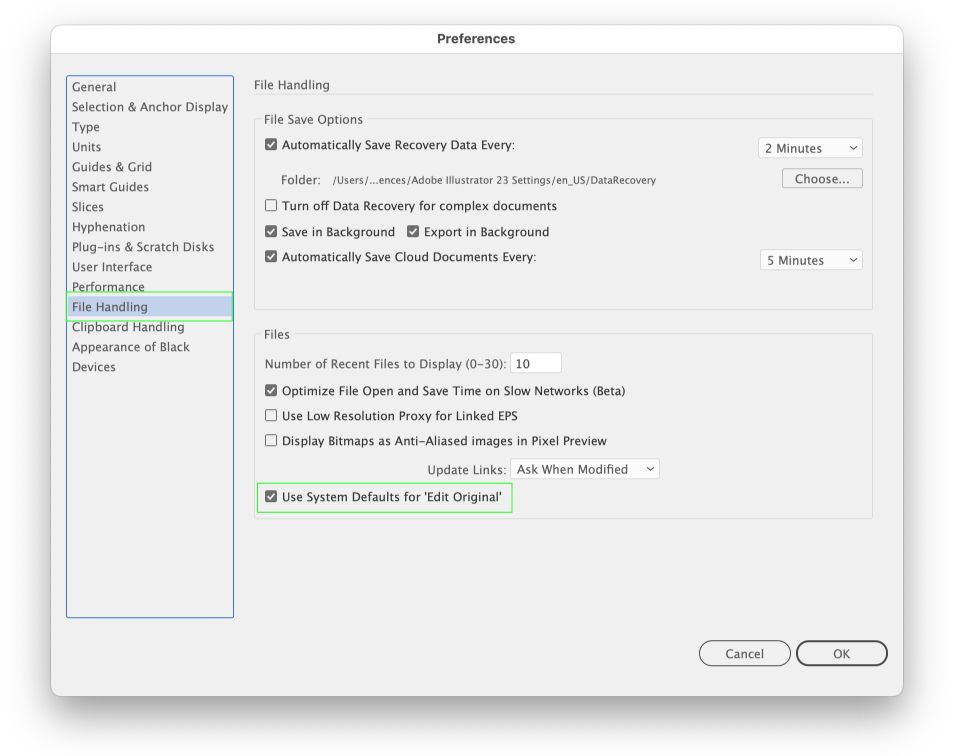Switch to Clipboard Handling preferences
This screenshot has width=958, height=756.
pos(128,327)
